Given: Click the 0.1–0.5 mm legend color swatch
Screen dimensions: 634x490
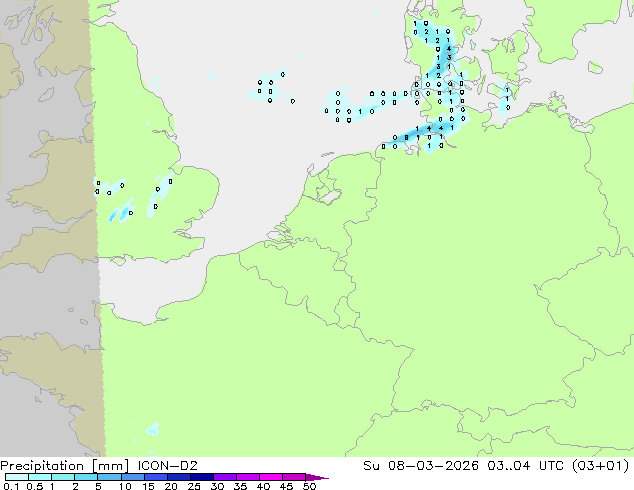Looking at the screenshot, I should pyautogui.click(x=17, y=477).
